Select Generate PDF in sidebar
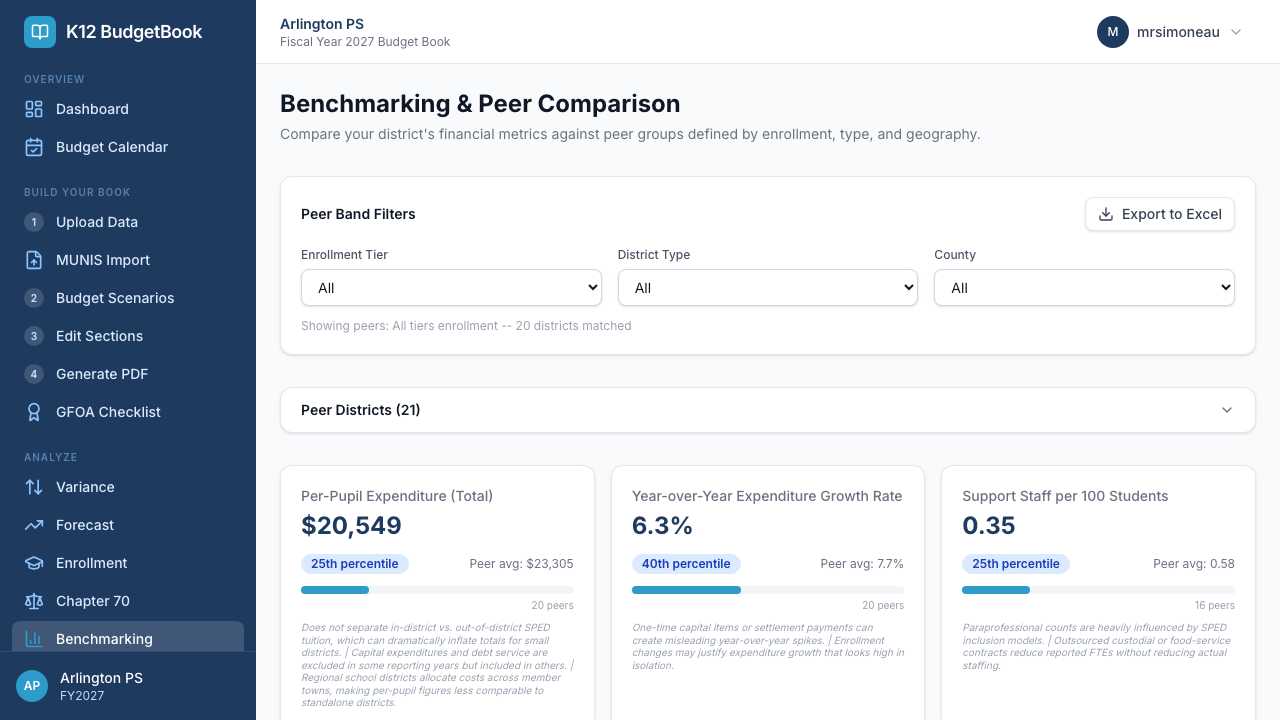This screenshot has width=1280, height=720. [102, 374]
